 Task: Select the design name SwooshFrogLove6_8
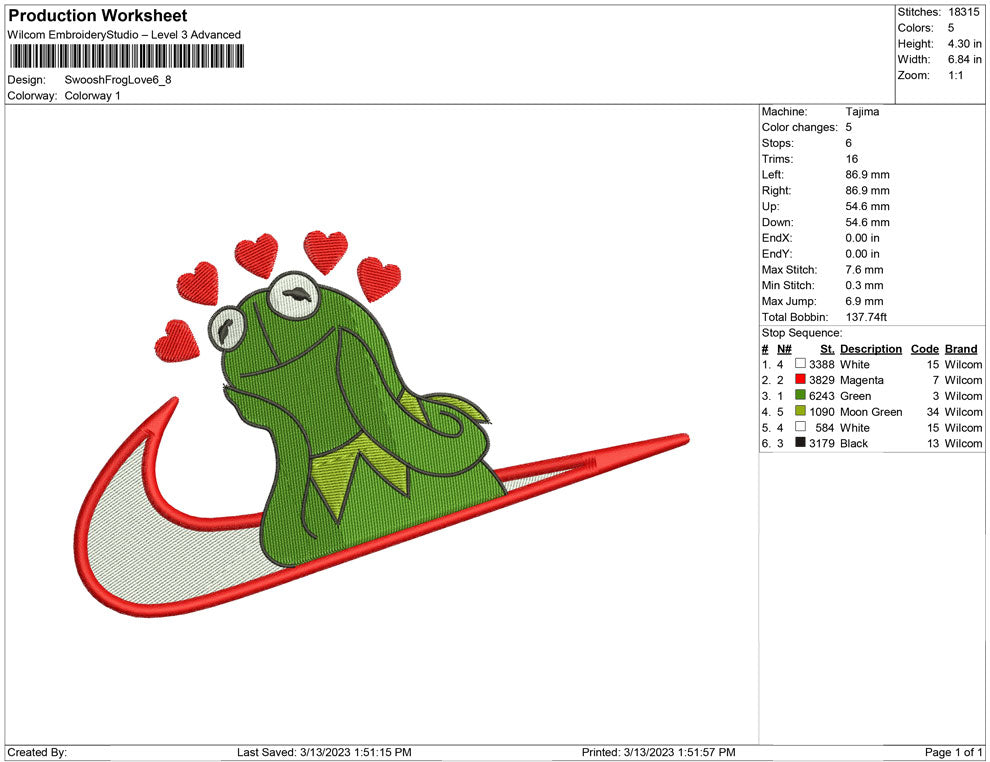pos(118,80)
